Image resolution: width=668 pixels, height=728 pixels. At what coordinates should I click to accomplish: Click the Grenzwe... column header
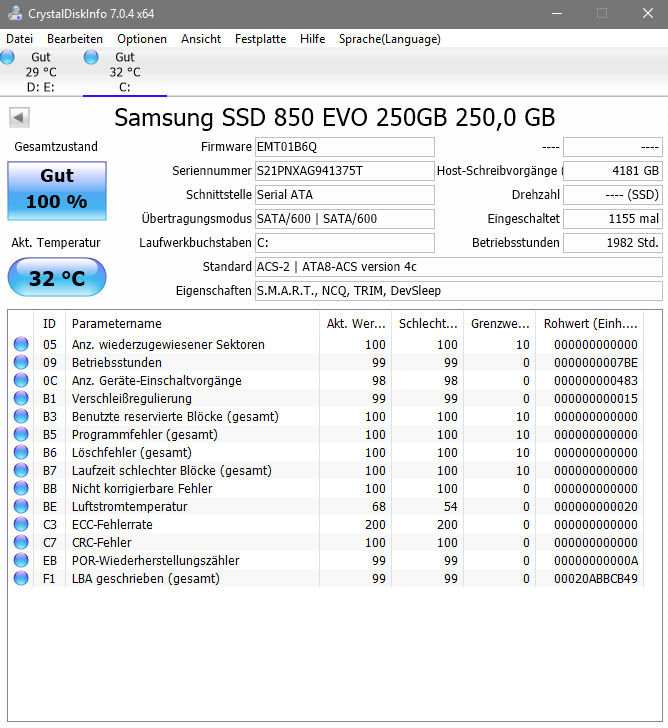click(499, 324)
